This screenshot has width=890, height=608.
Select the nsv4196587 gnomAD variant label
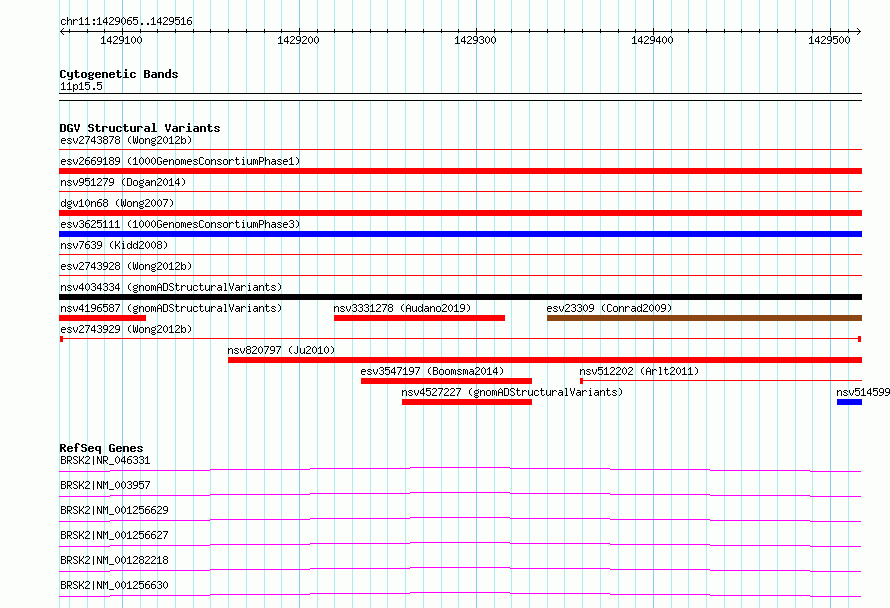tap(171, 308)
